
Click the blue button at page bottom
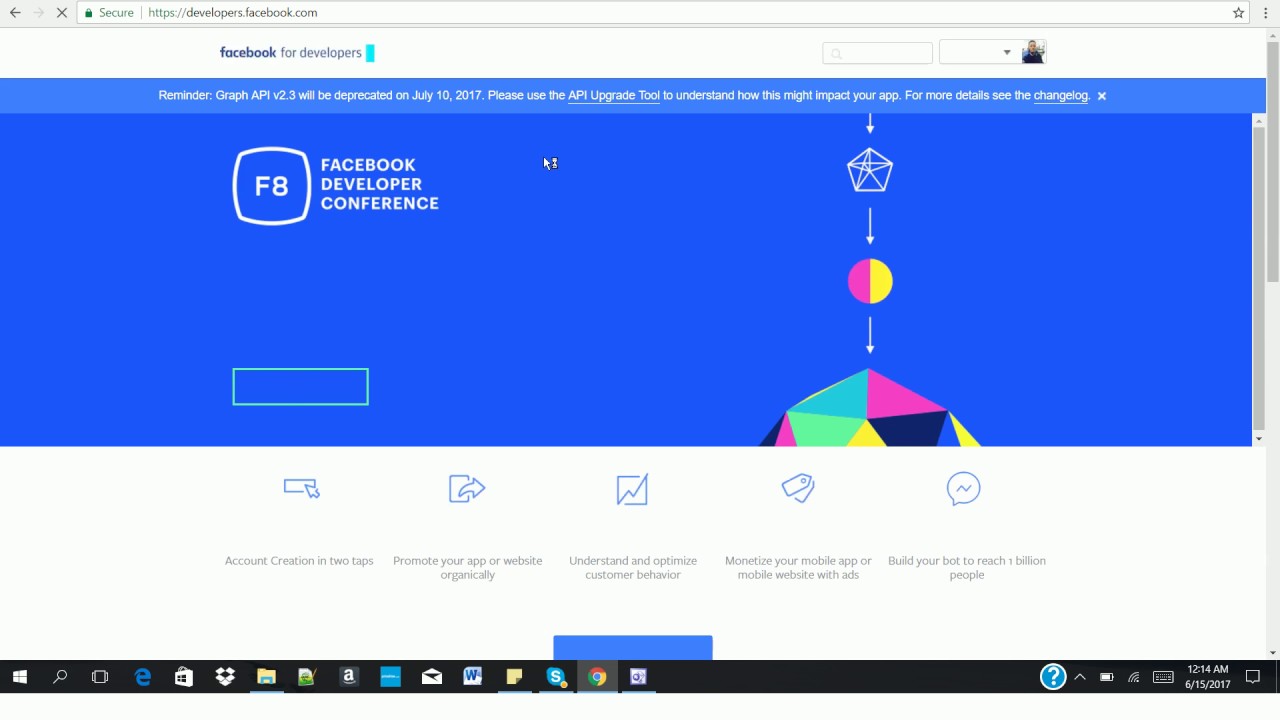coord(633,648)
